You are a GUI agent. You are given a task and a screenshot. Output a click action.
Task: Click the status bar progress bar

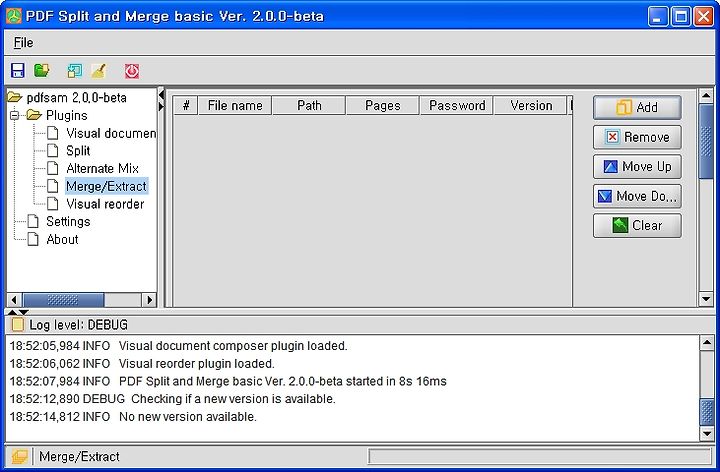point(540,456)
